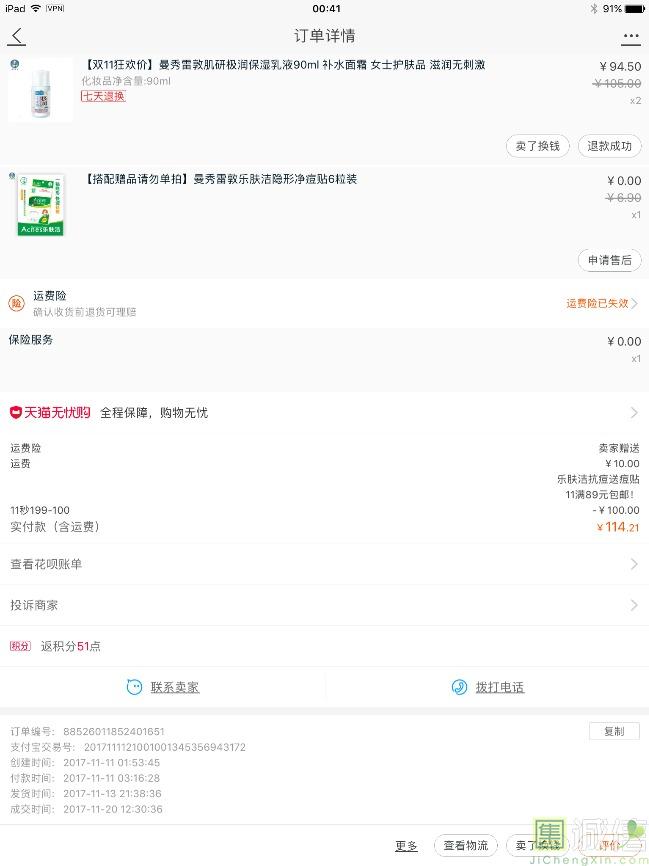Tap the 联系卖家 chat icon
Screen dimensions: 649x866
(x=134, y=687)
